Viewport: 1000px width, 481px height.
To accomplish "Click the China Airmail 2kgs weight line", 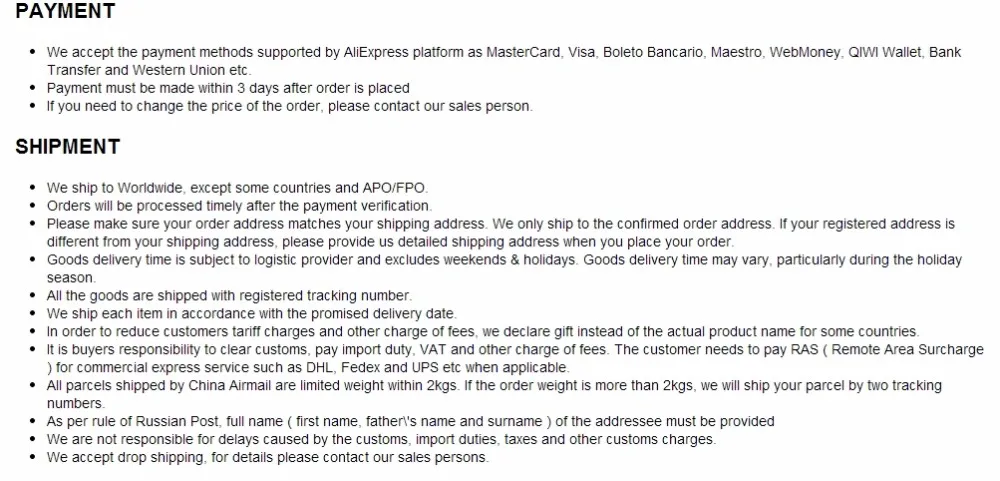I will pyautogui.click(x=494, y=394).
